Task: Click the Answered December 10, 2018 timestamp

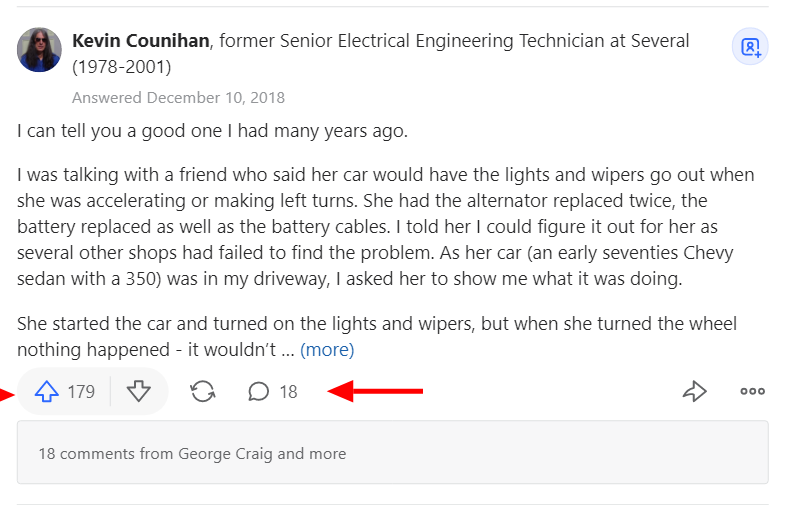Action: 178,98
